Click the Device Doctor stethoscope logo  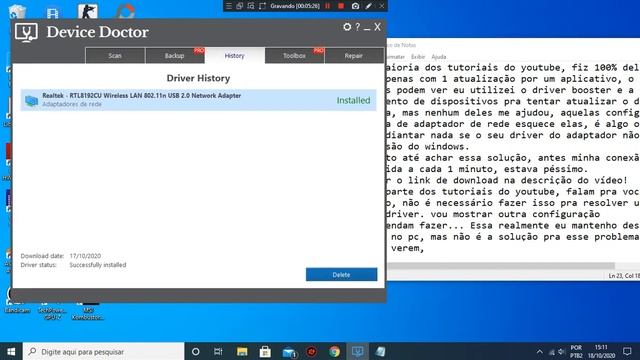click(26, 32)
